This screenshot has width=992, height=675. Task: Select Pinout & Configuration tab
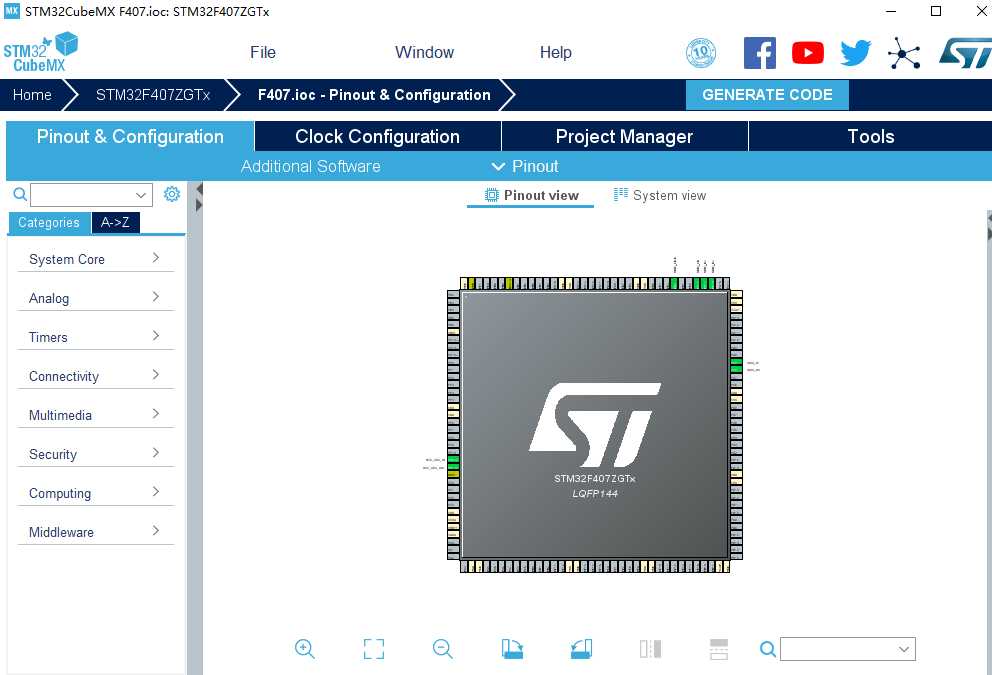tap(130, 137)
